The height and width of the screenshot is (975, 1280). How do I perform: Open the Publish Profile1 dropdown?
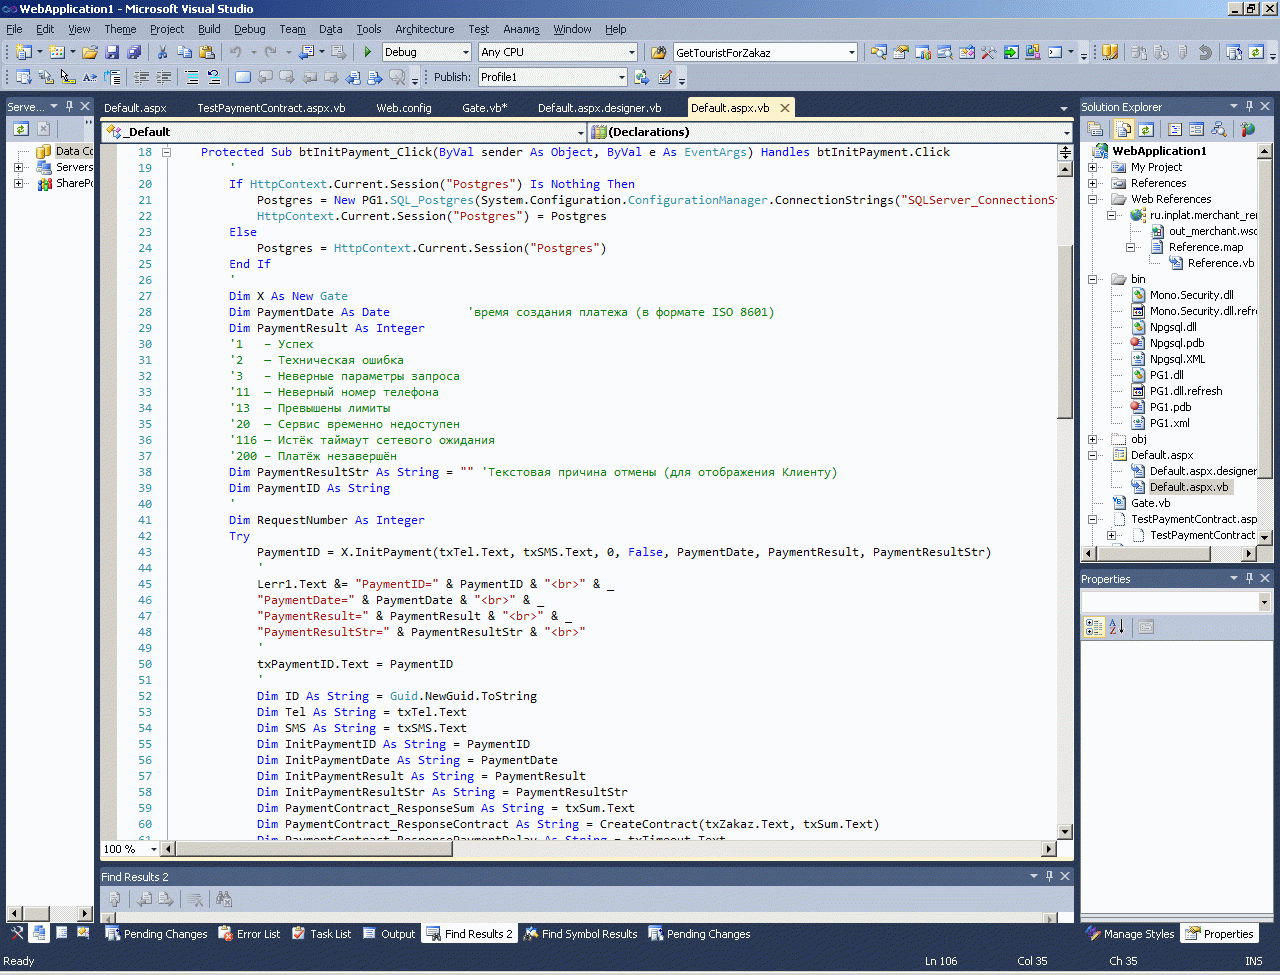click(621, 77)
